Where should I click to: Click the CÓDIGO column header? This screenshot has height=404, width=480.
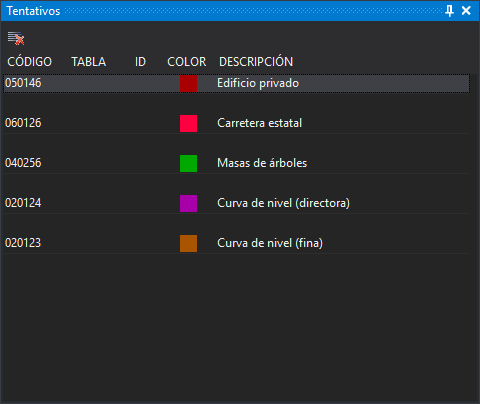[30, 62]
